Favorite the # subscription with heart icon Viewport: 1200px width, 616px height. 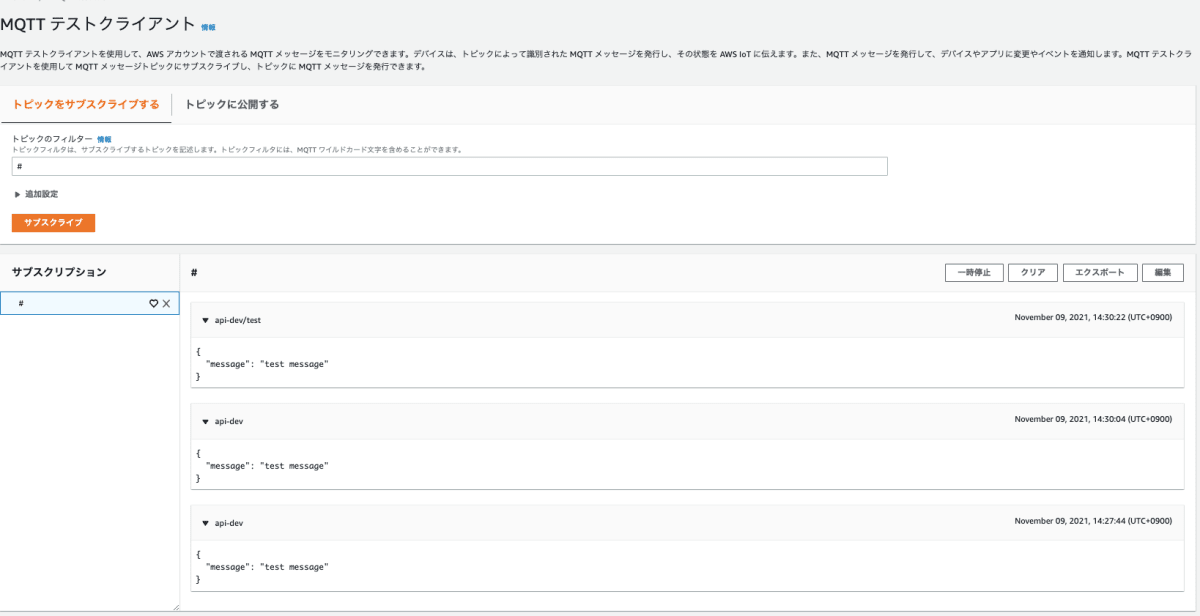pos(154,303)
